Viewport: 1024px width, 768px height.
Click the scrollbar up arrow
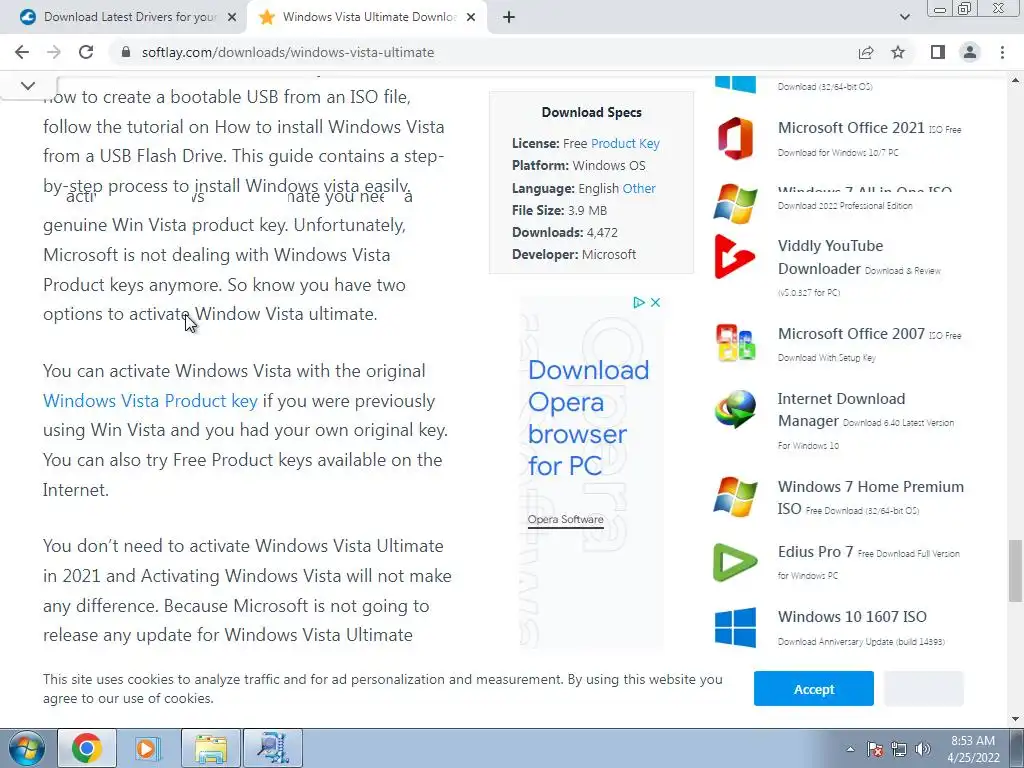coord(1015,80)
